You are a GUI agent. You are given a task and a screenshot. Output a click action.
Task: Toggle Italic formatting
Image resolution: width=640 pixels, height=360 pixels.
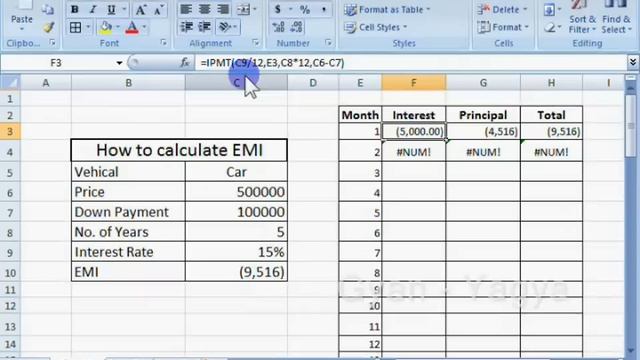point(93,9)
